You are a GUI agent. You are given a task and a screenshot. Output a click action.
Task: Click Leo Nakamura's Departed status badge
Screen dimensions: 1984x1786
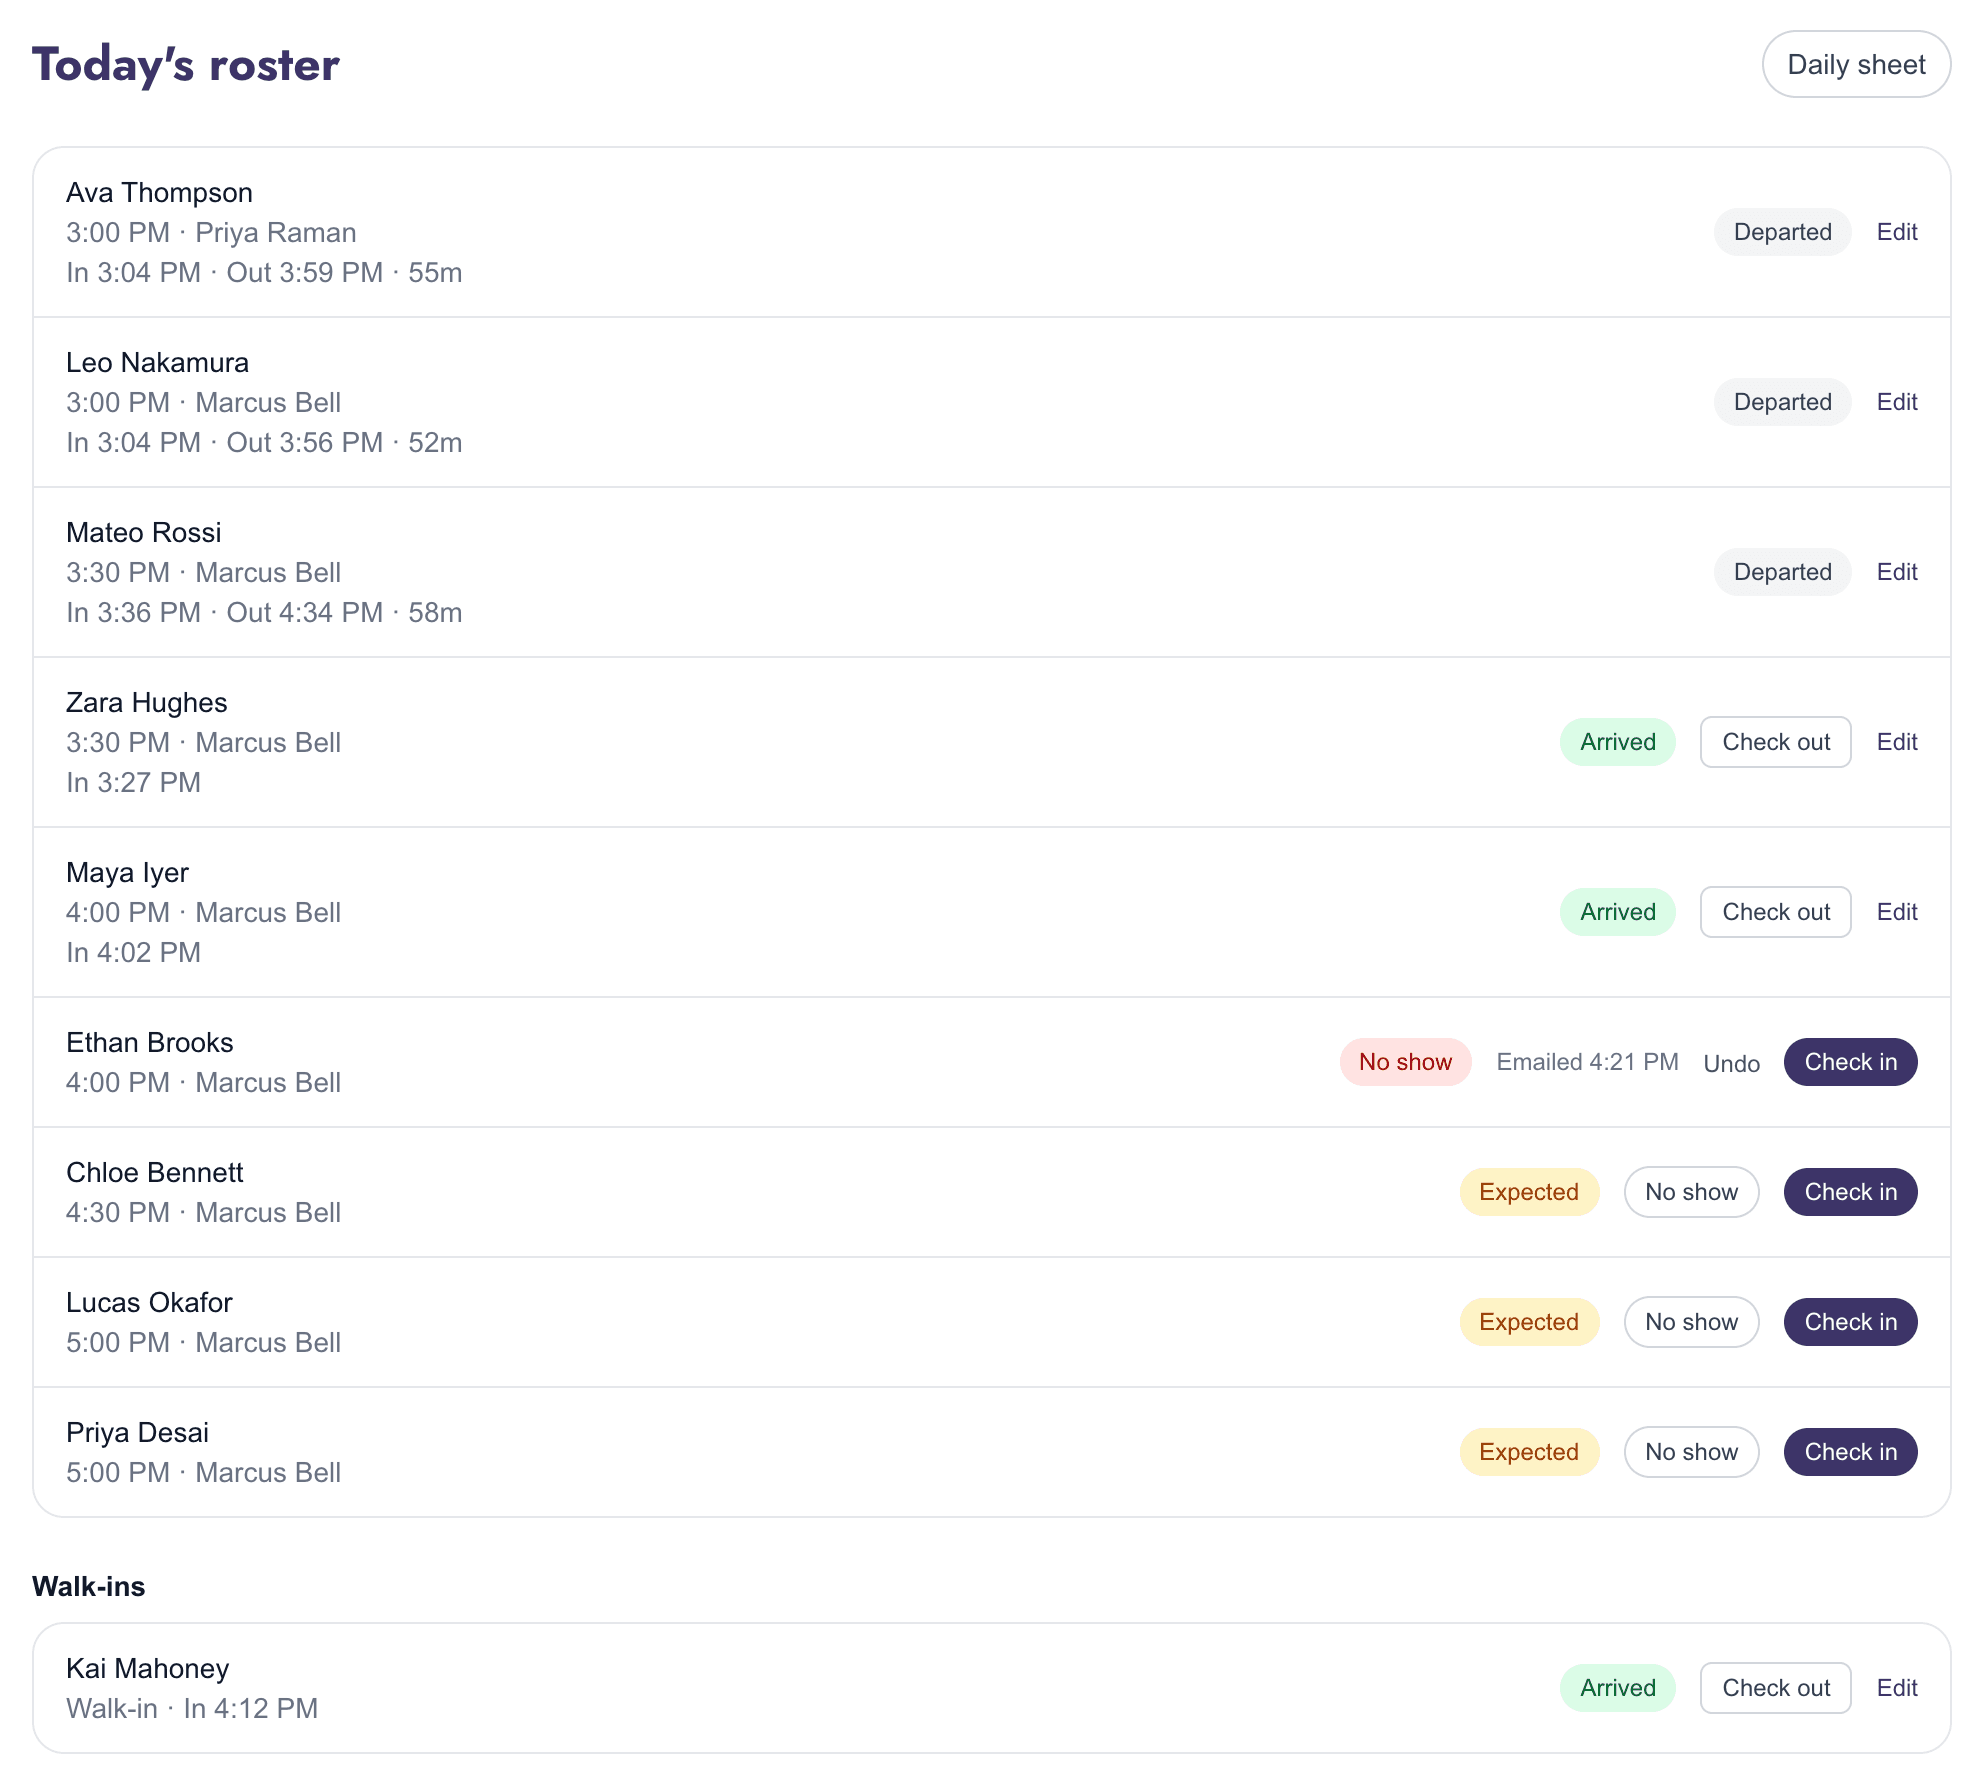(x=1783, y=402)
